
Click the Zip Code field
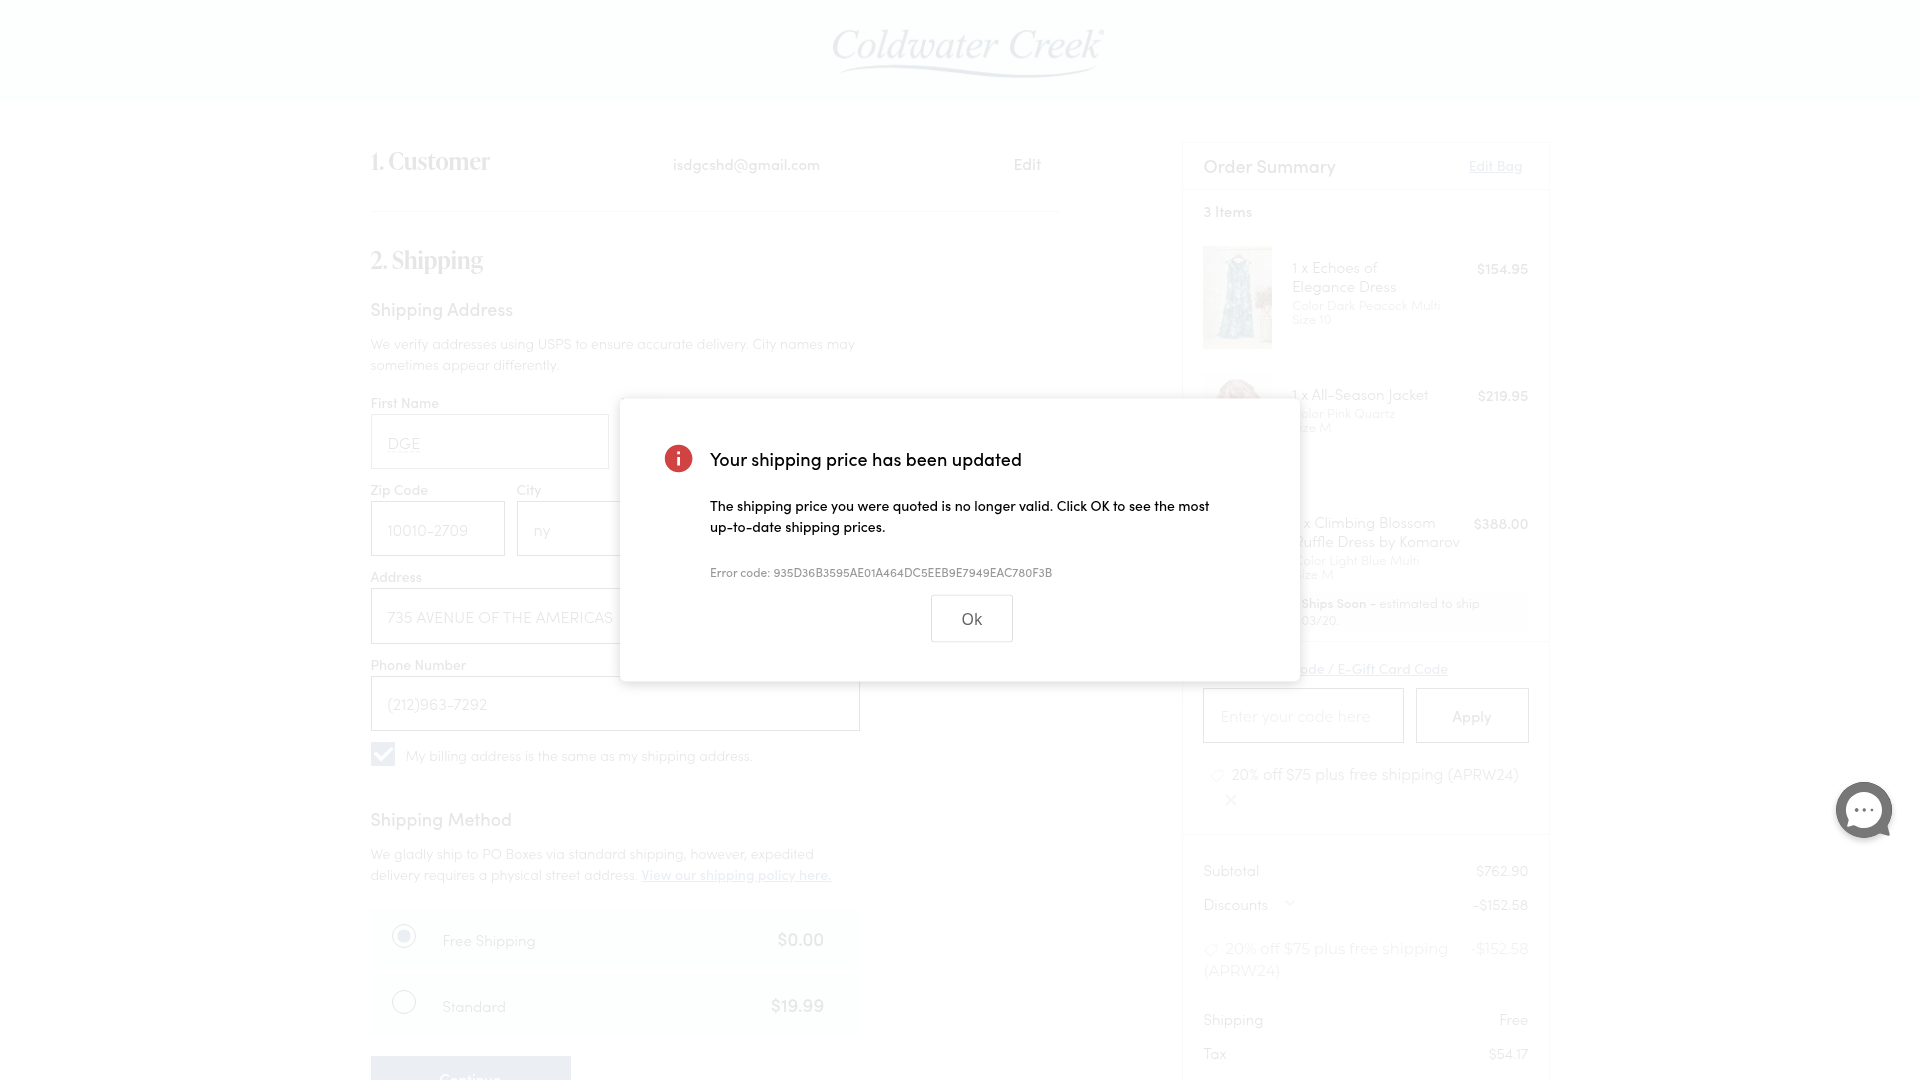tap(437, 529)
